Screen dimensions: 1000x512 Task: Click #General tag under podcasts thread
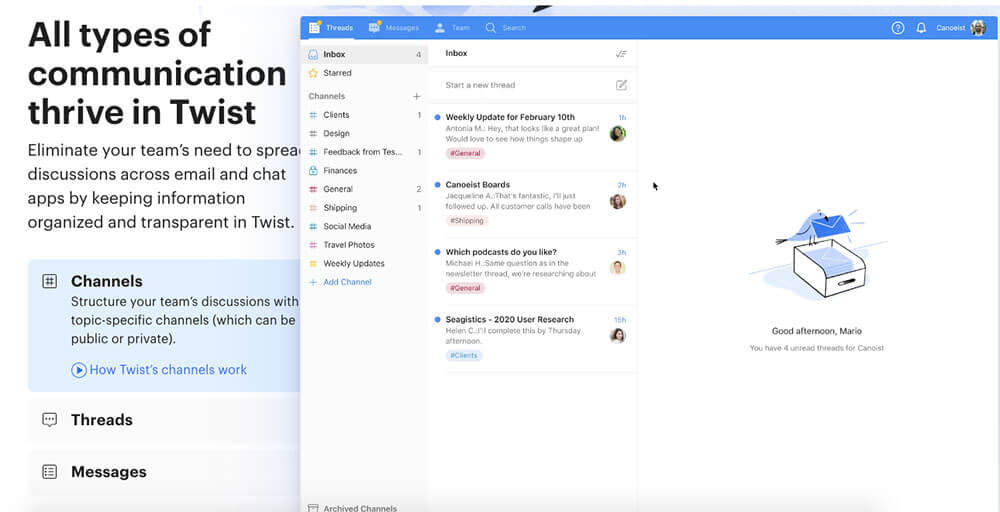[466, 288]
